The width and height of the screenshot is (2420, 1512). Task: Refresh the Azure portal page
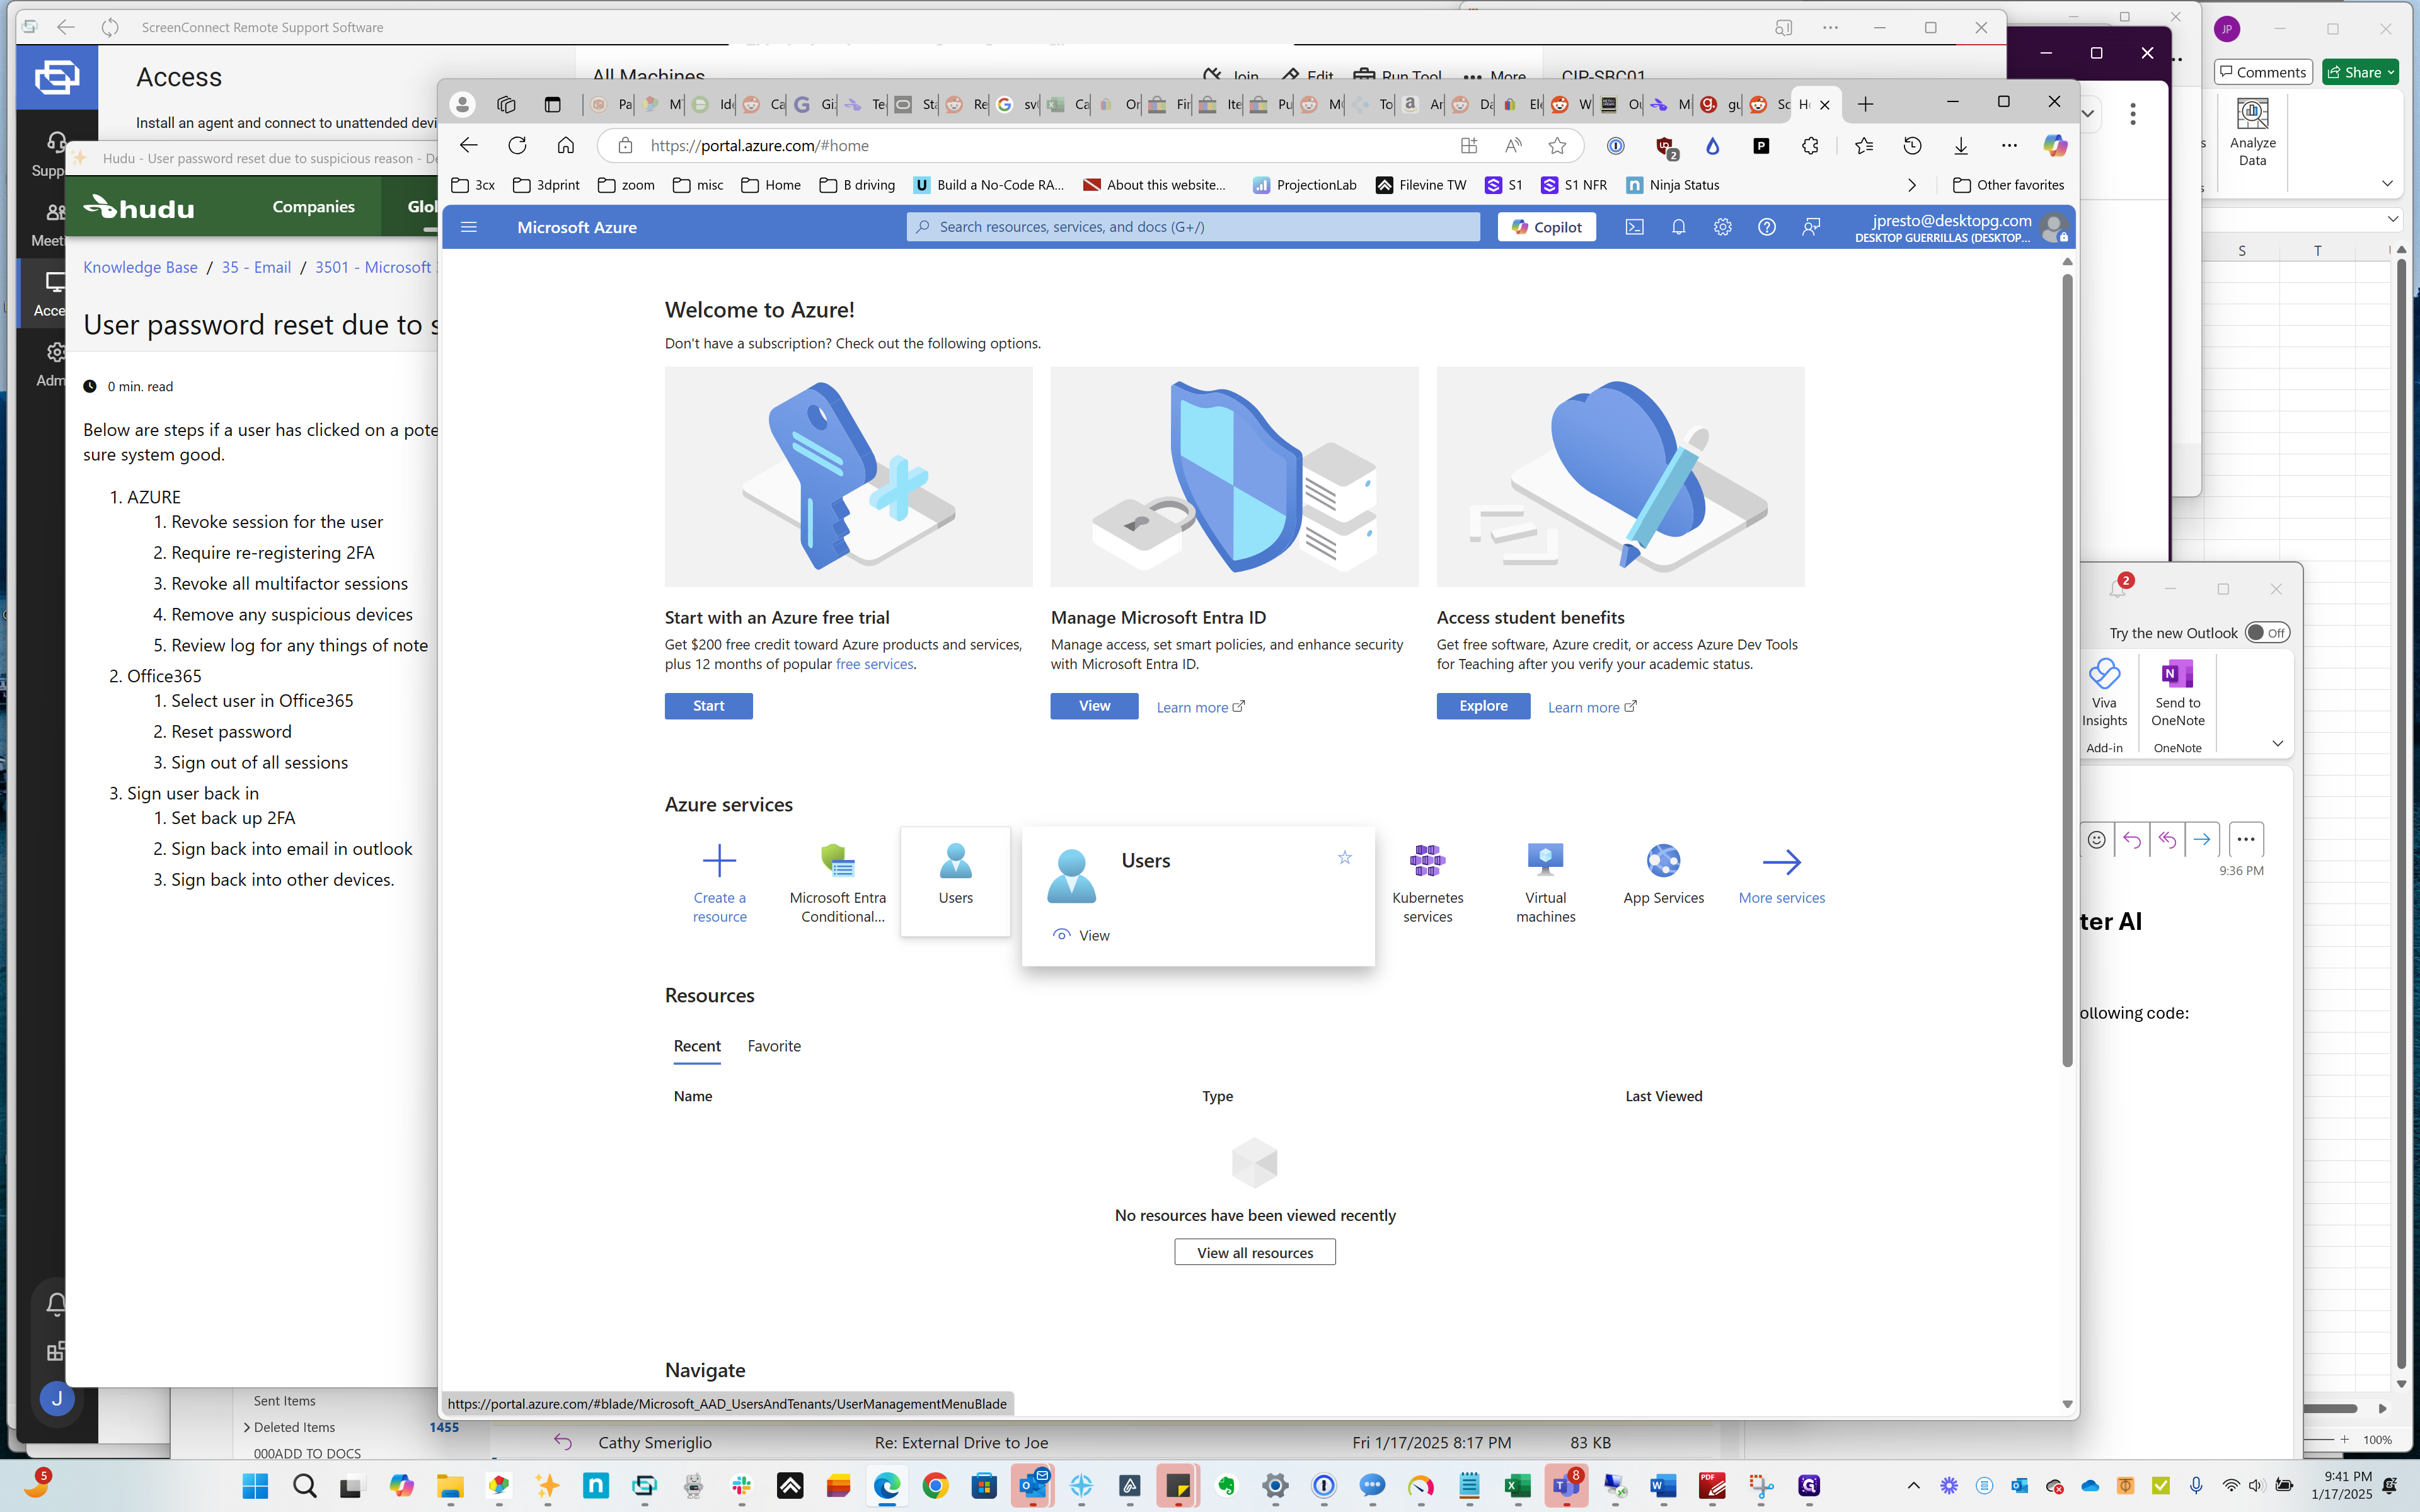click(517, 146)
